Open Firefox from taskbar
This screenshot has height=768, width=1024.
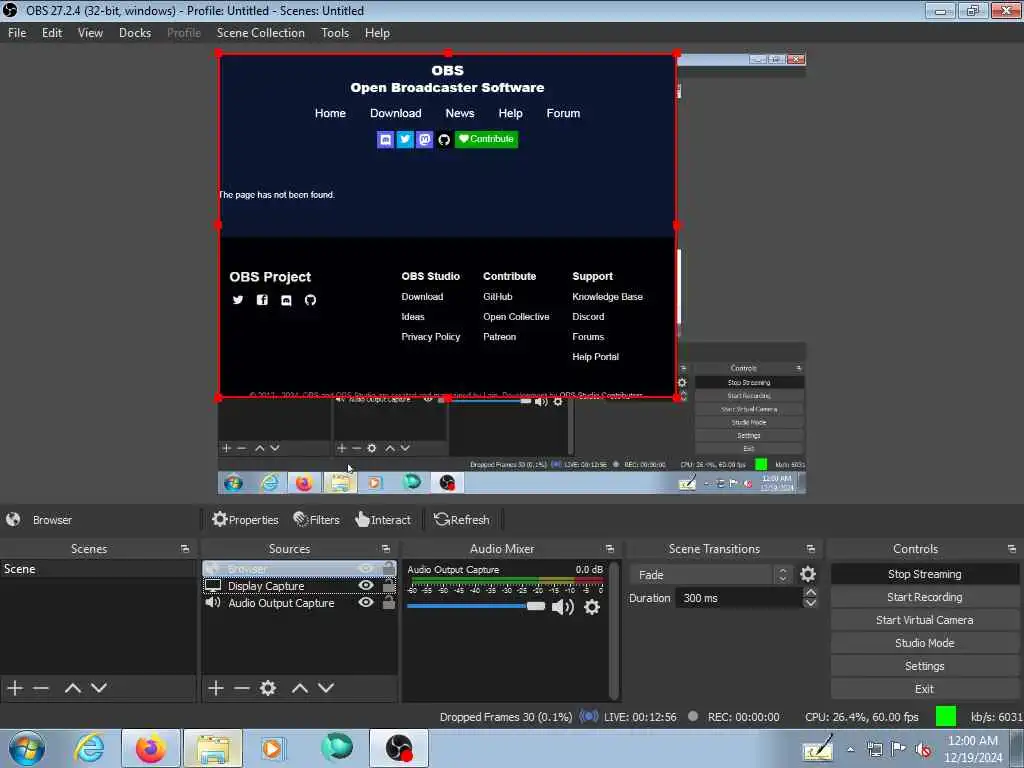point(151,748)
